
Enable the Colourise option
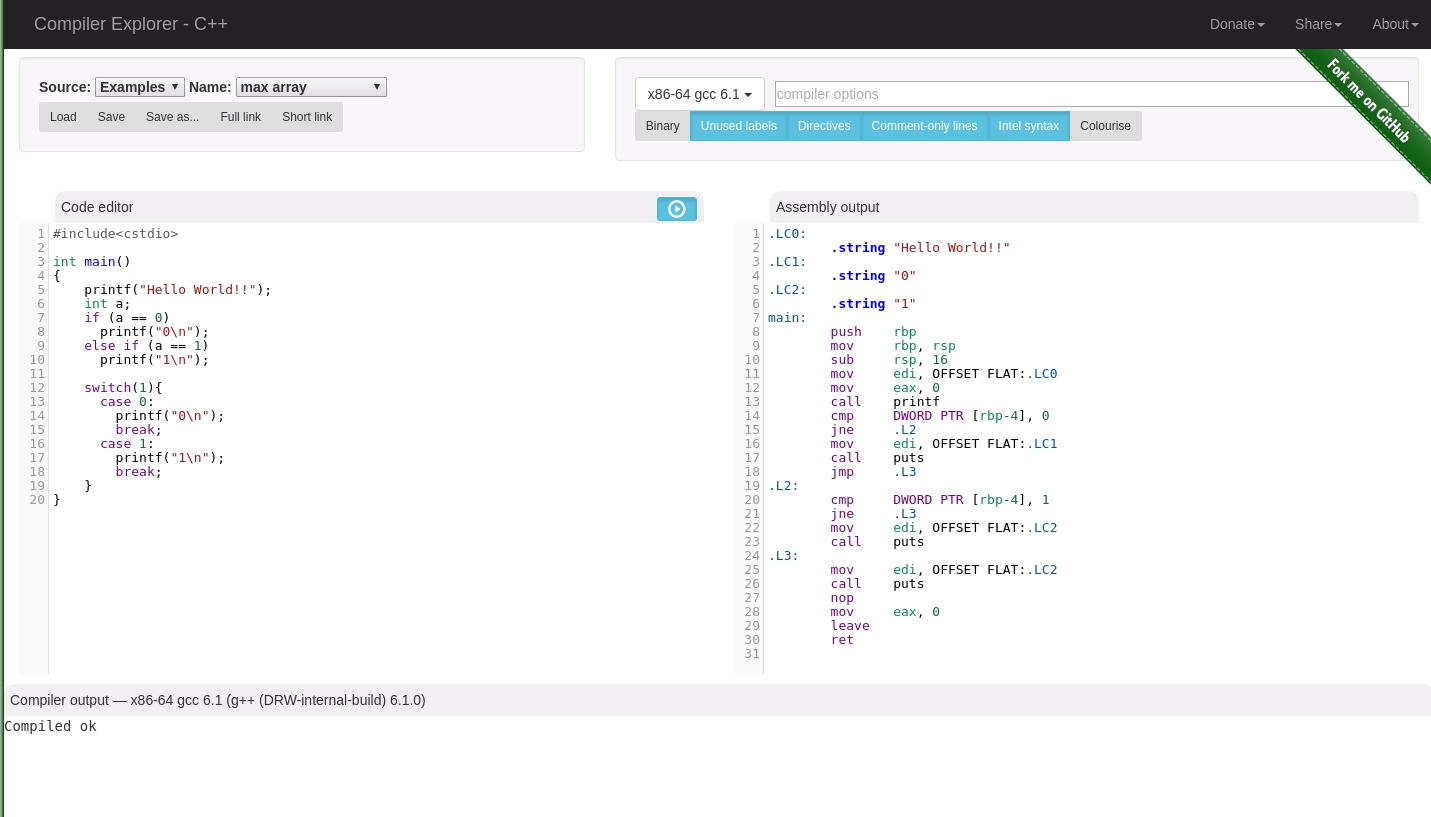(1105, 126)
